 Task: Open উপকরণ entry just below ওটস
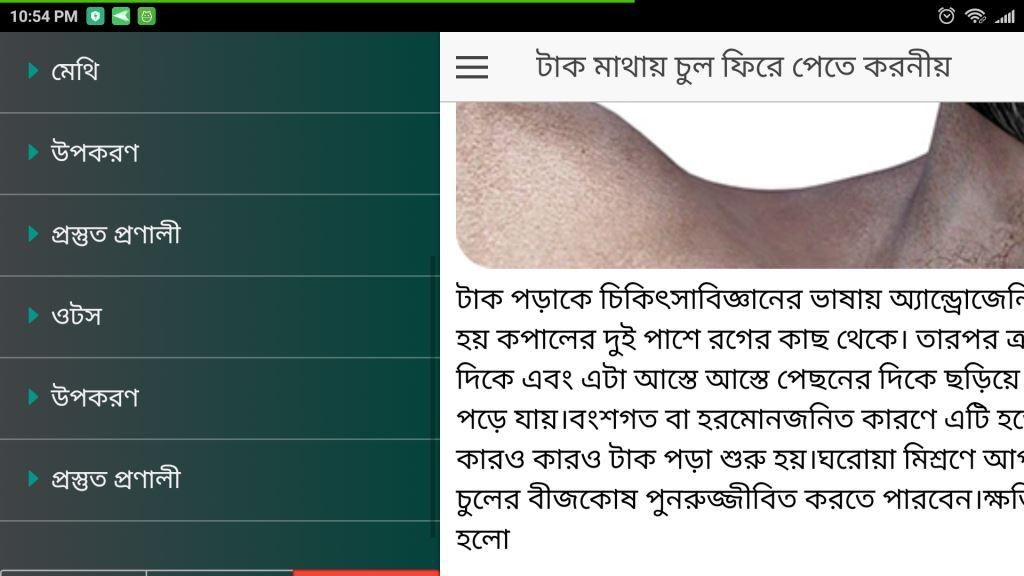(219, 398)
